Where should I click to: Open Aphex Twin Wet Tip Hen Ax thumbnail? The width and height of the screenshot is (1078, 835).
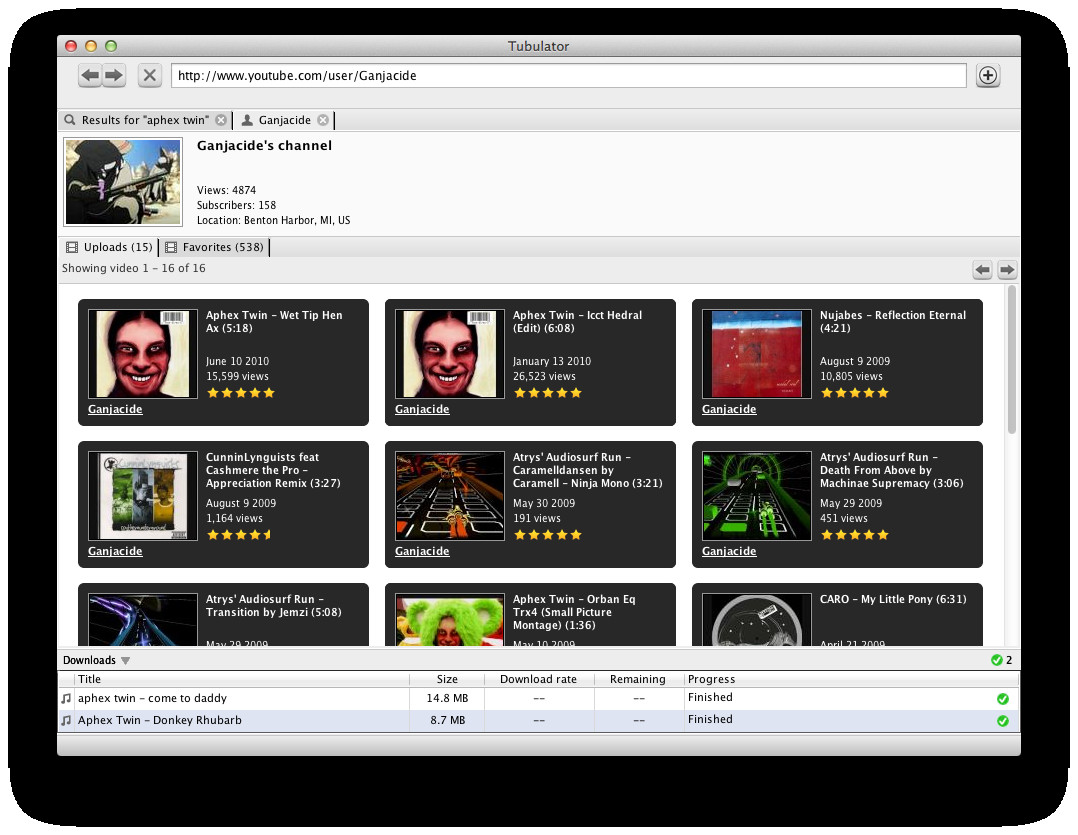(143, 354)
